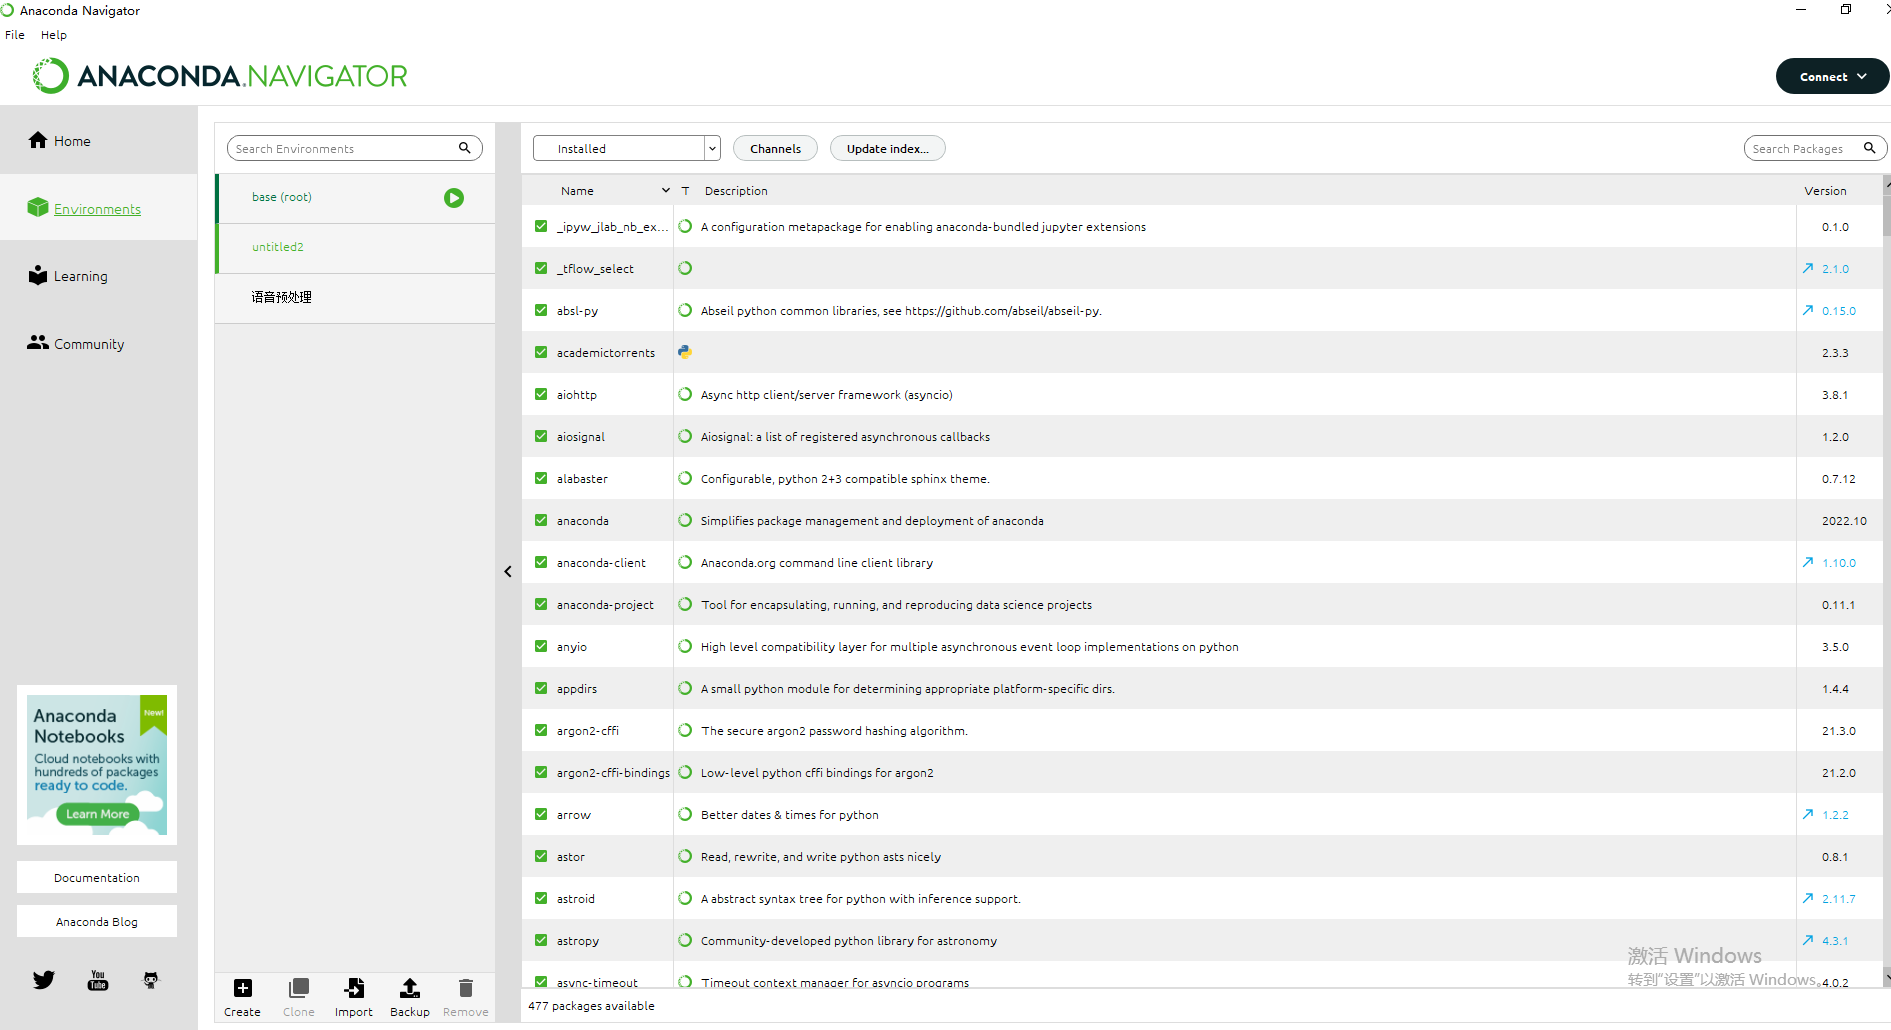Click the anaconda-project package name

(605, 605)
